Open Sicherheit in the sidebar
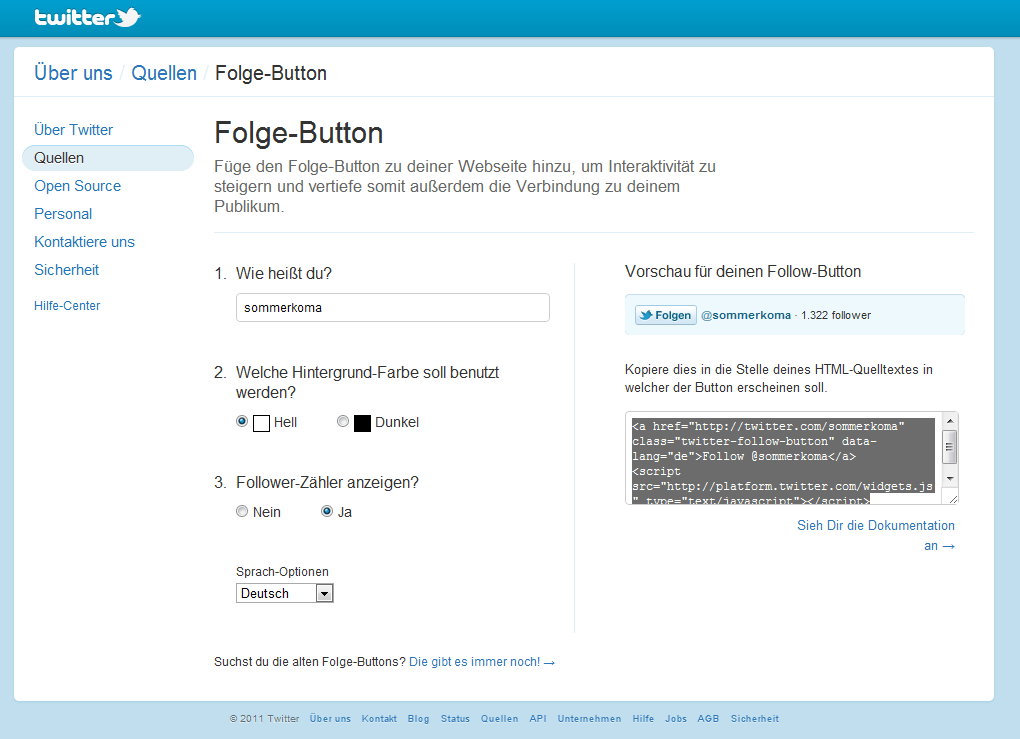1020x739 pixels. [66, 270]
